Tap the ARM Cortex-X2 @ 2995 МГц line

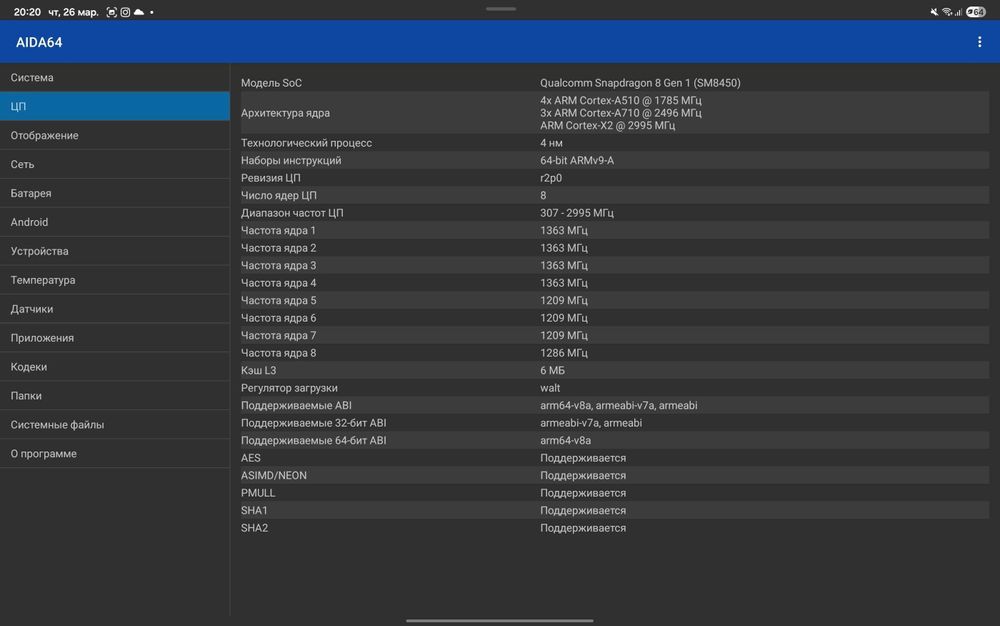(607, 126)
